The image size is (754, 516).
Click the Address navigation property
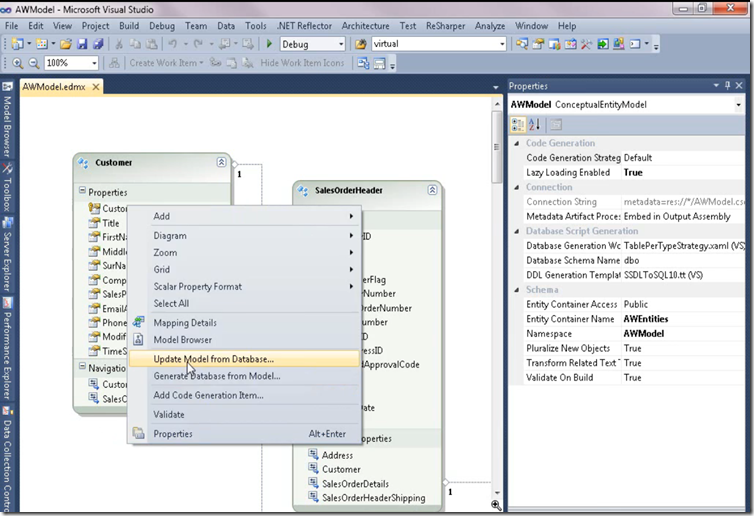click(x=337, y=455)
